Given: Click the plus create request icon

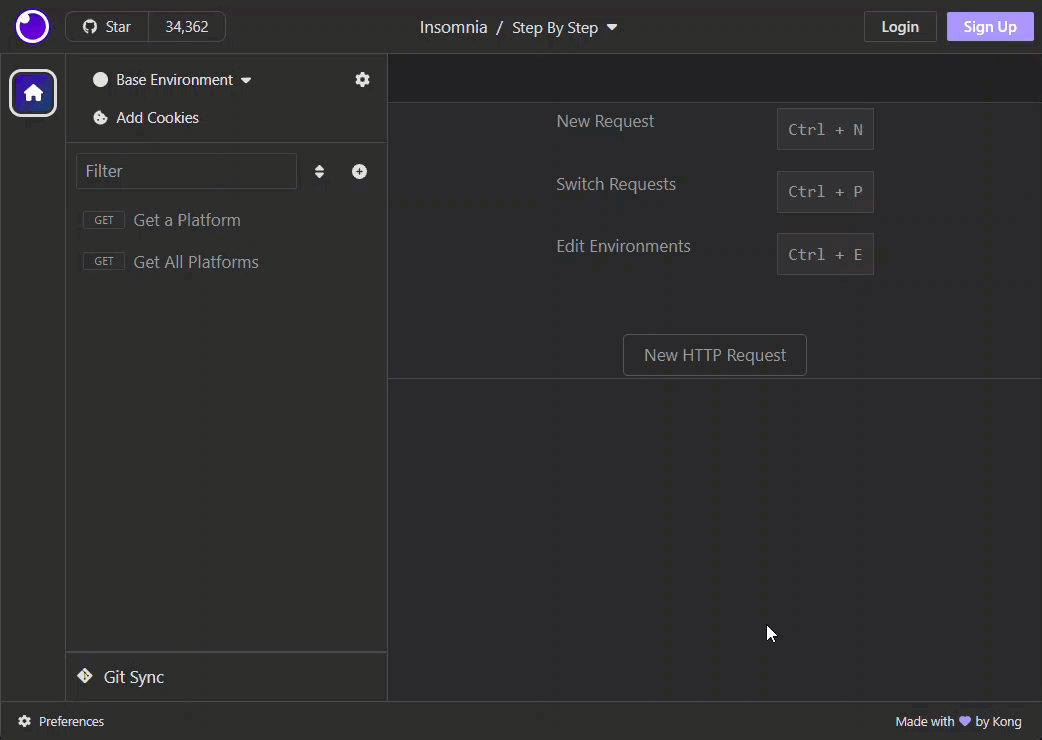Looking at the screenshot, I should [x=360, y=171].
